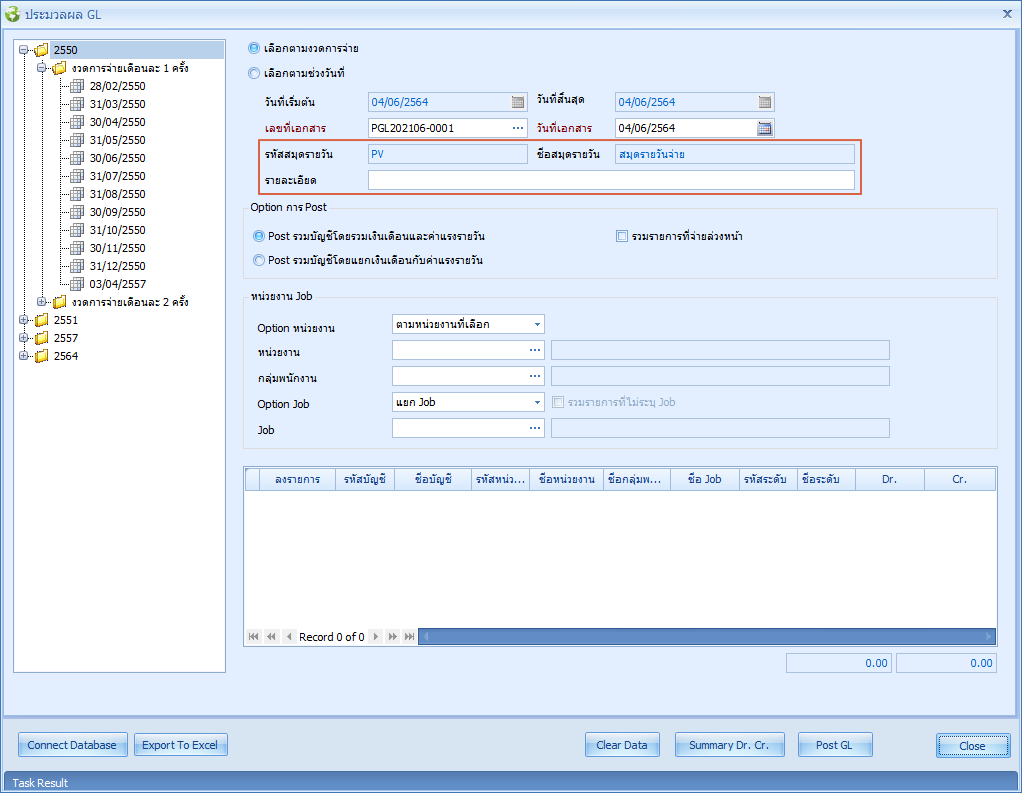
Task: Click the scrollbar right arrow in grid
Action: pos(988,637)
